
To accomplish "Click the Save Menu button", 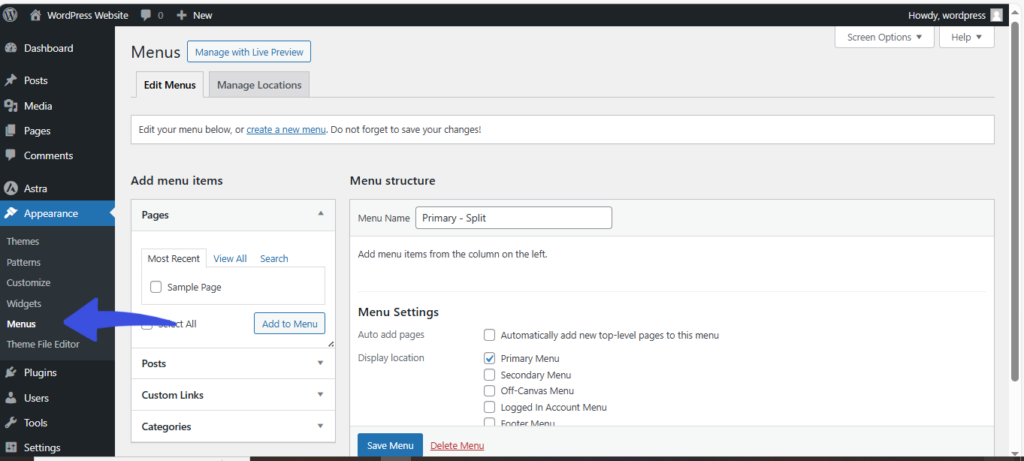I will click(390, 445).
